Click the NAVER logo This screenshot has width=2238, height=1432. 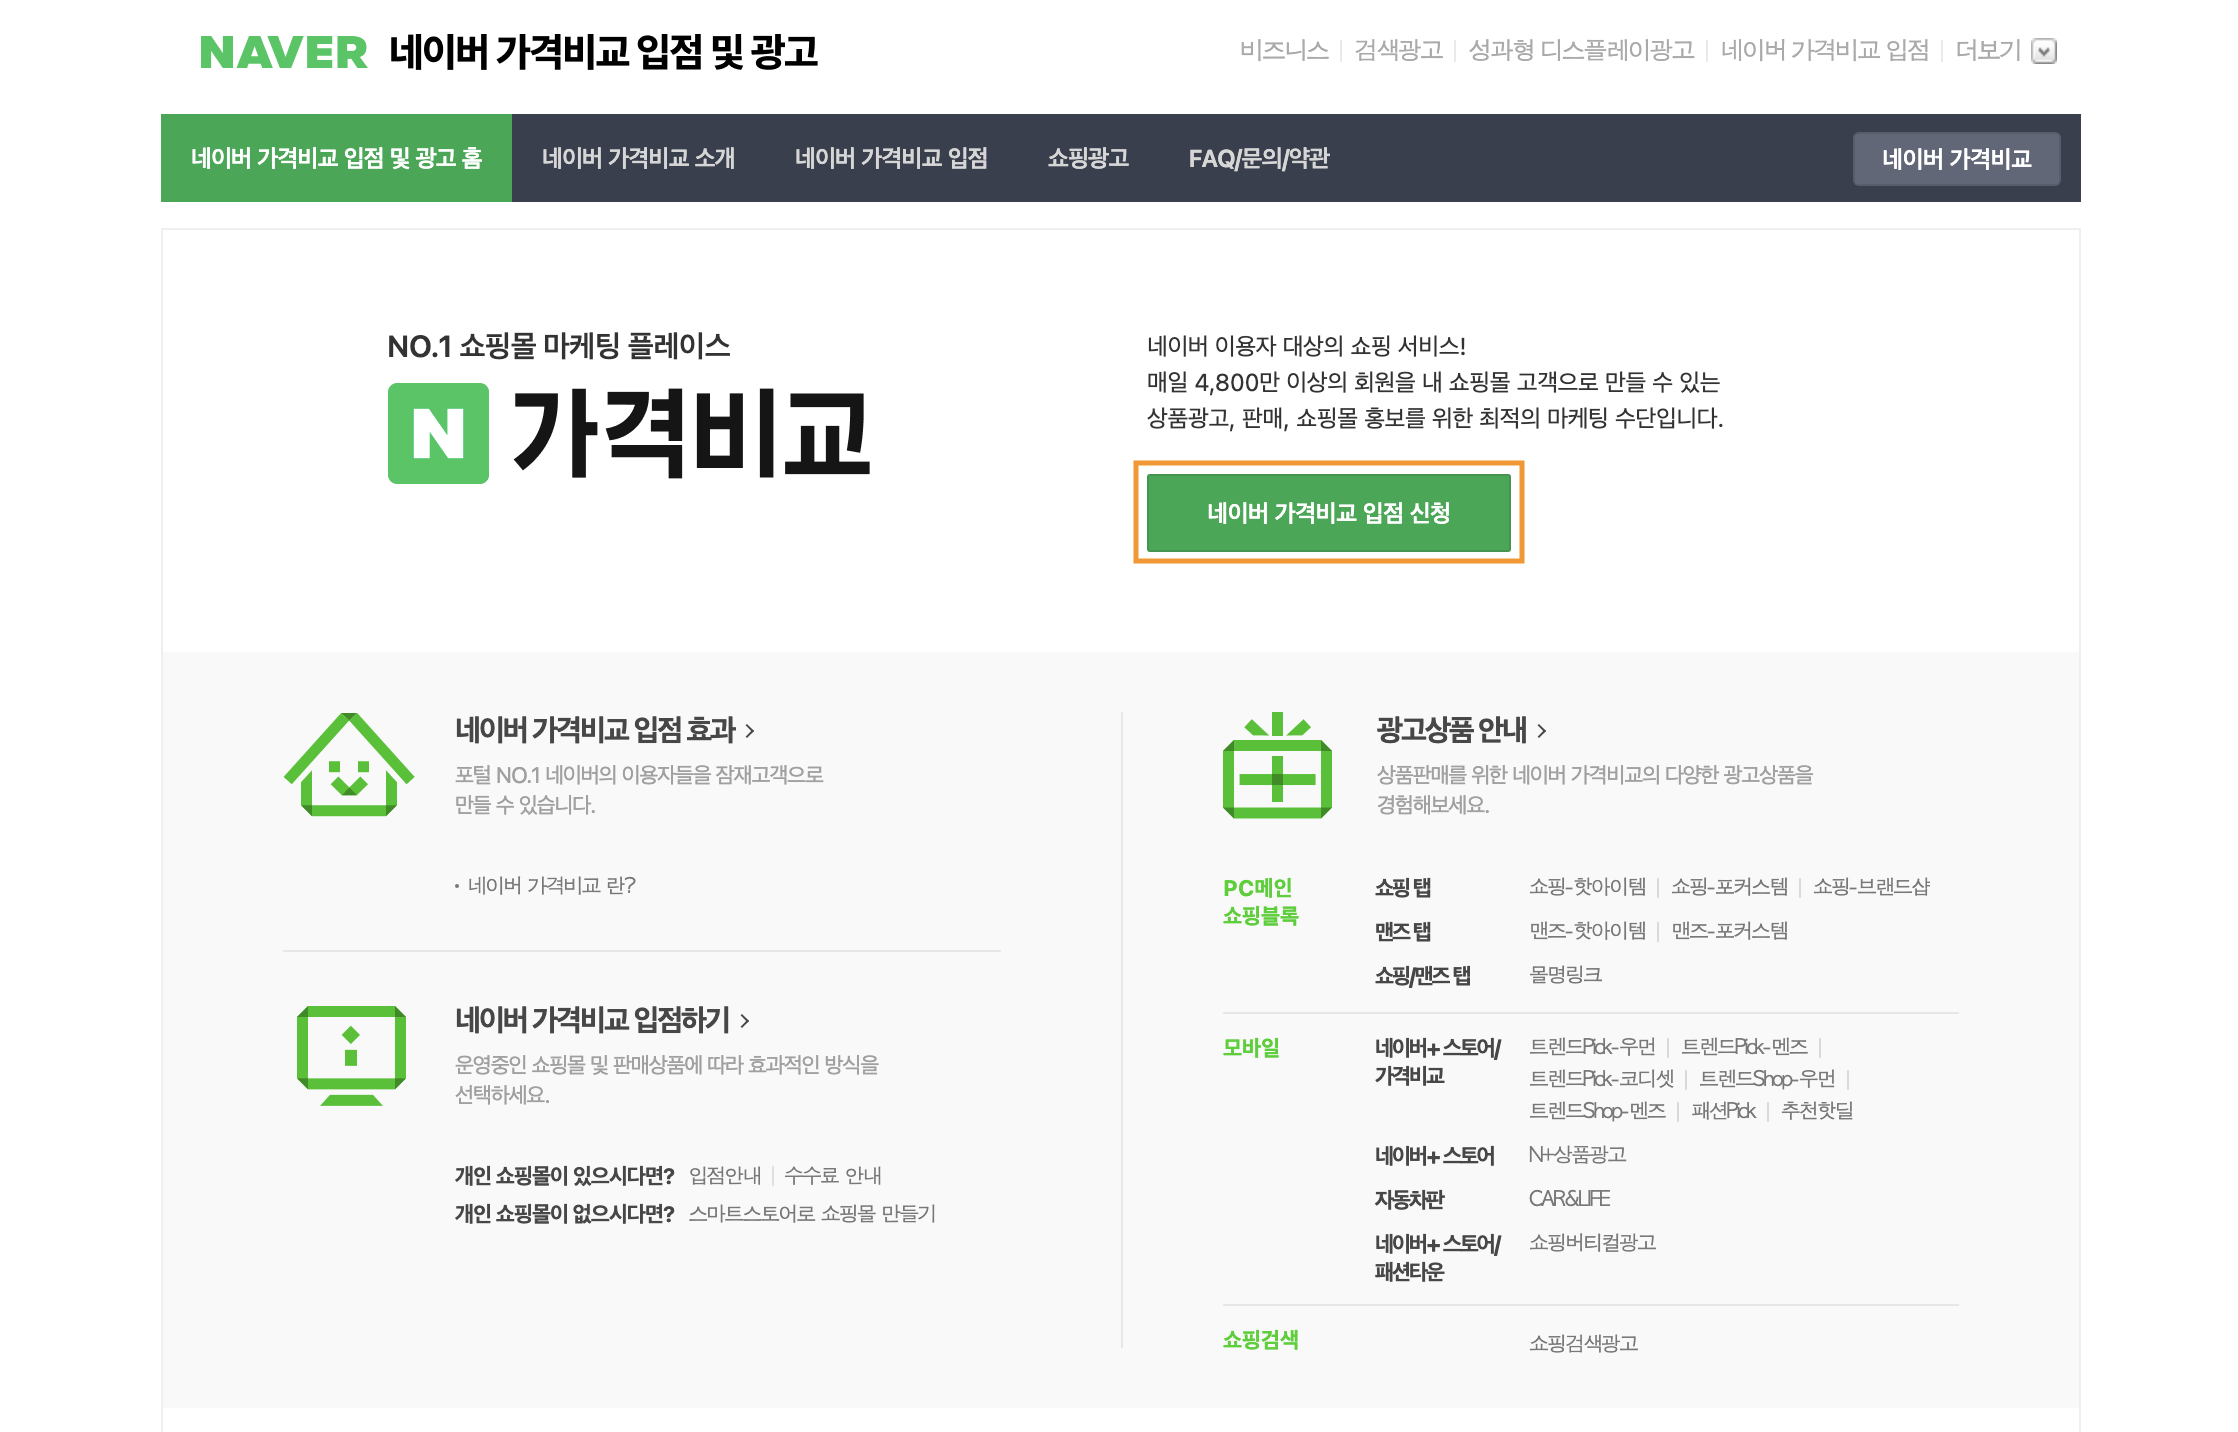[284, 52]
